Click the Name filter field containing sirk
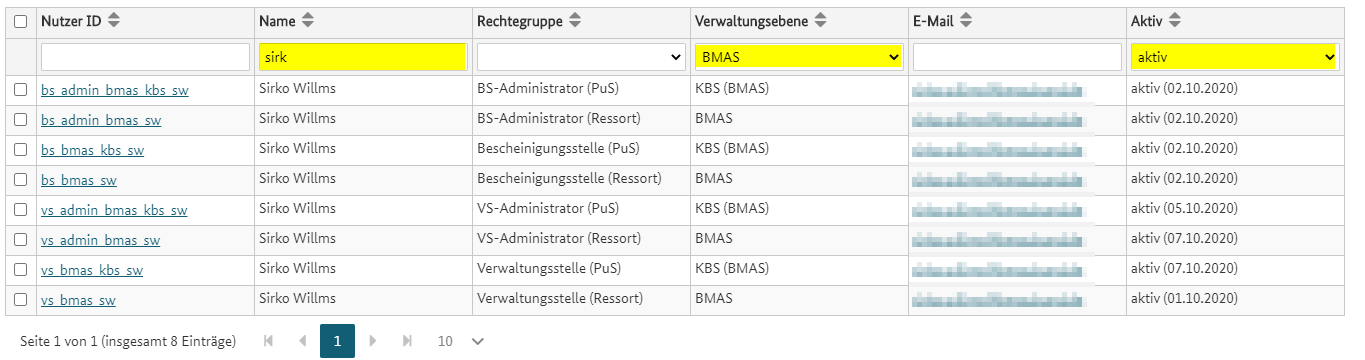 [362, 57]
